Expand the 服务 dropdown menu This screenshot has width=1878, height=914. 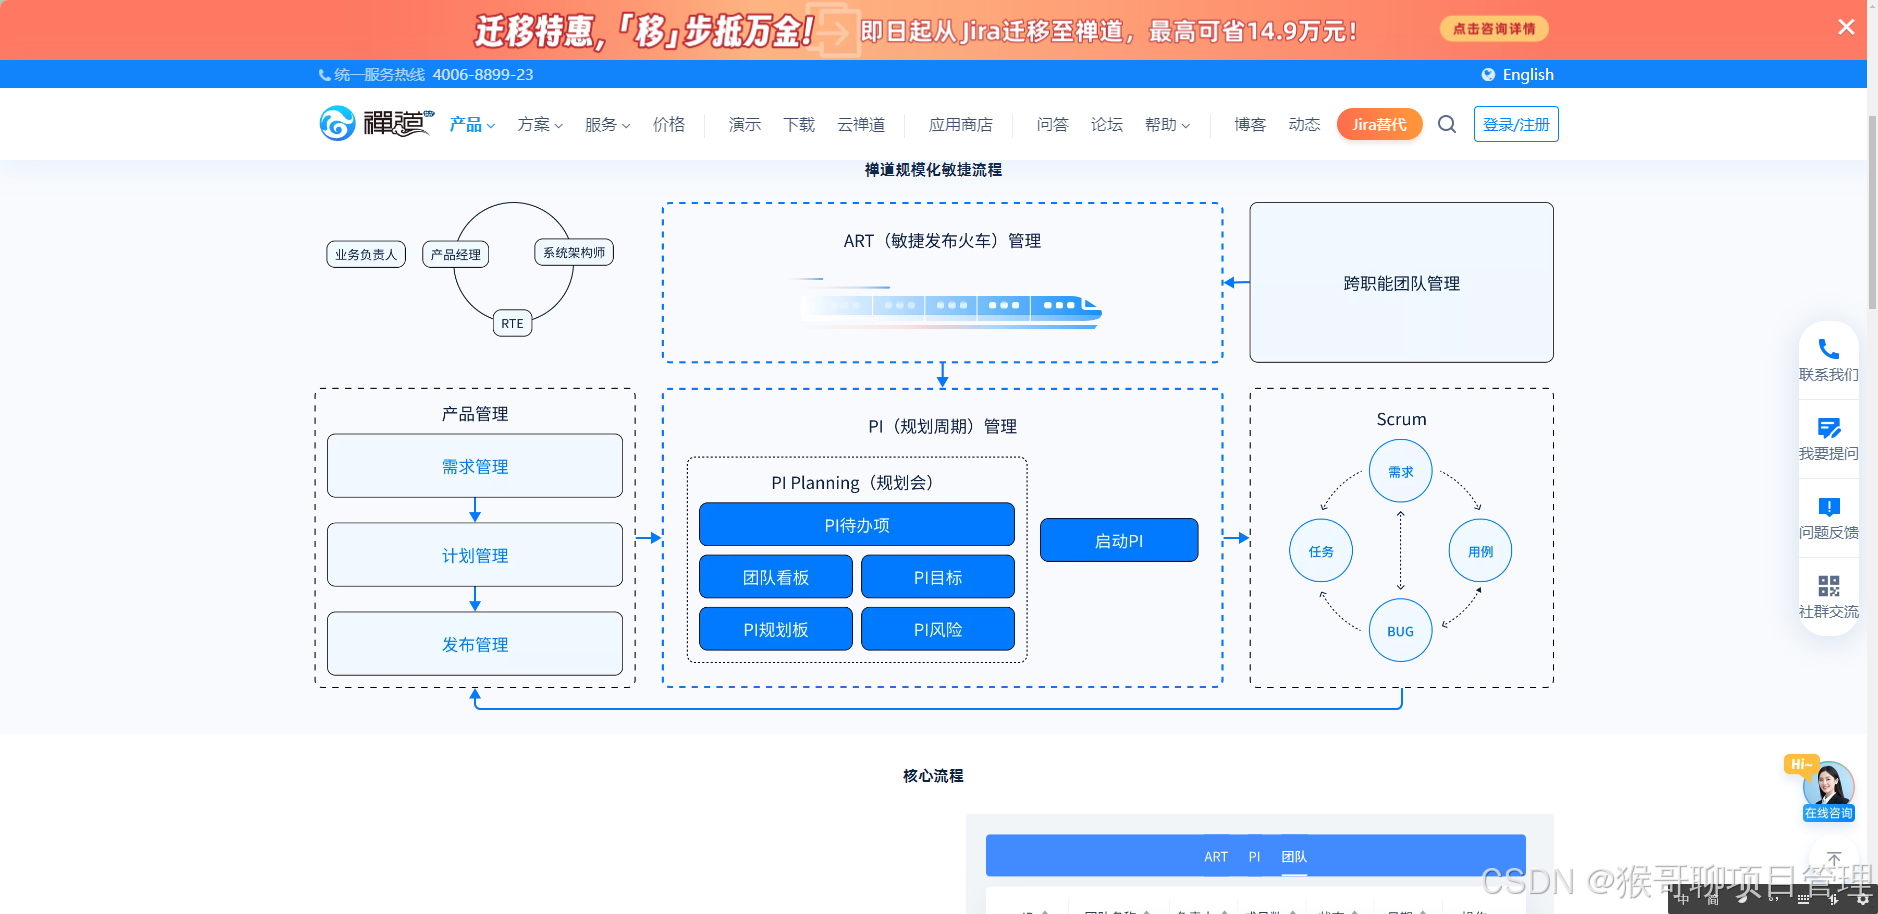pyautogui.click(x=607, y=125)
